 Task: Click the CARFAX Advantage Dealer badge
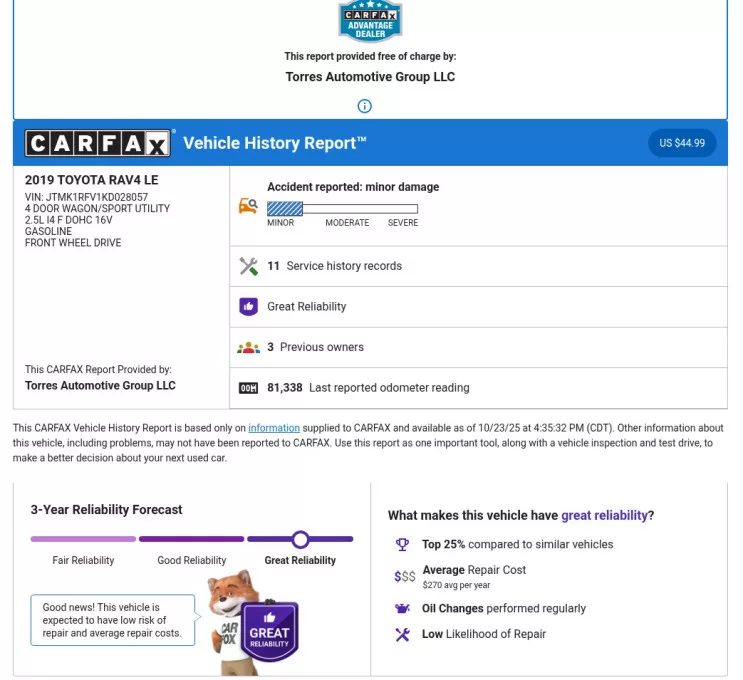tap(370, 20)
